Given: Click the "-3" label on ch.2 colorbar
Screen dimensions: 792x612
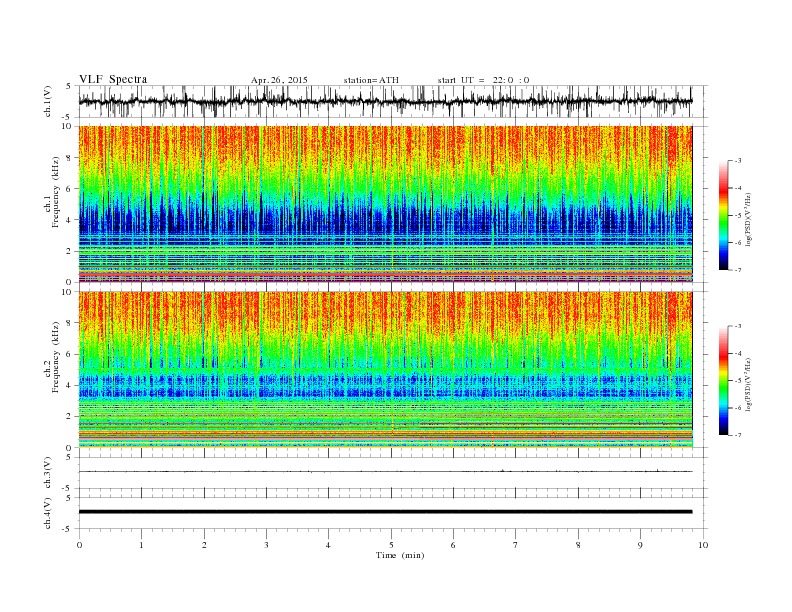Looking at the screenshot, I should tap(737, 327).
